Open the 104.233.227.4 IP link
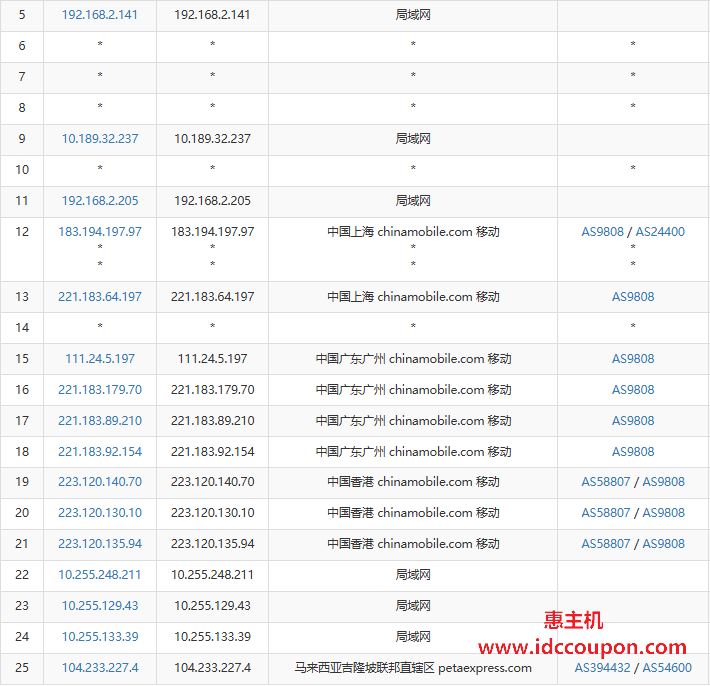The height and width of the screenshot is (686, 710). click(100, 668)
